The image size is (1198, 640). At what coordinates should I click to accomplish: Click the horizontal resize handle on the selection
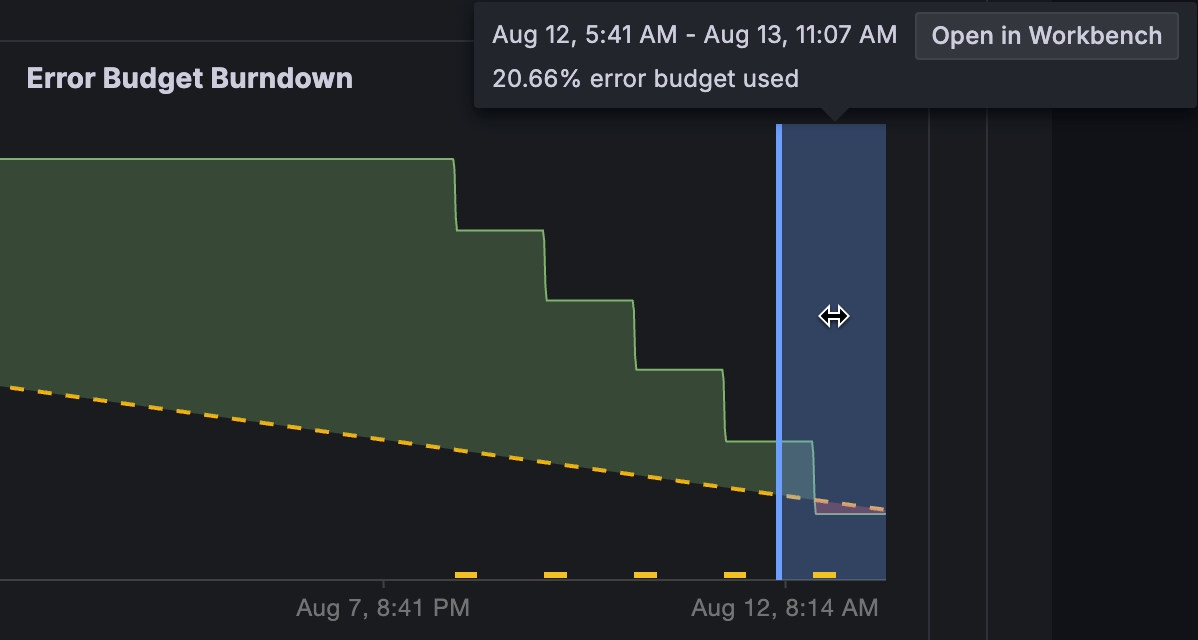pyautogui.click(x=833, y=316)
